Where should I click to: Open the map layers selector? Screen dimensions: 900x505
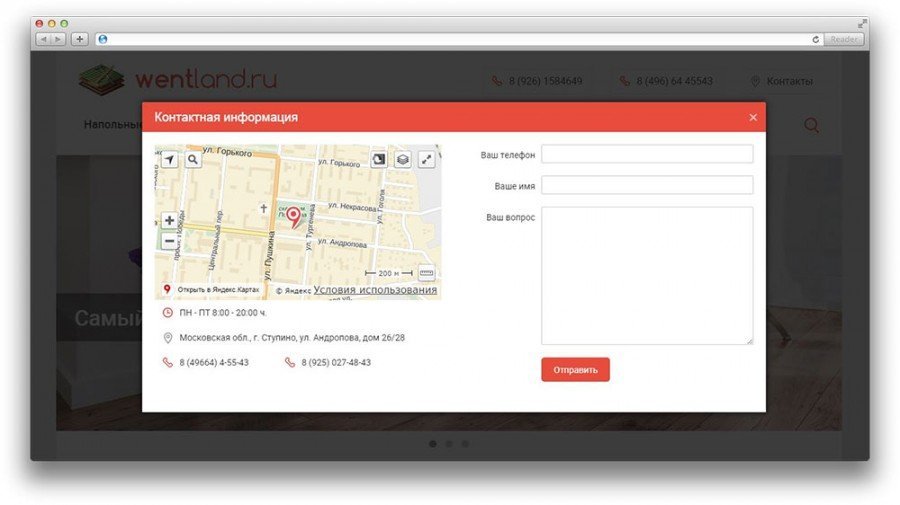[402, 159]
